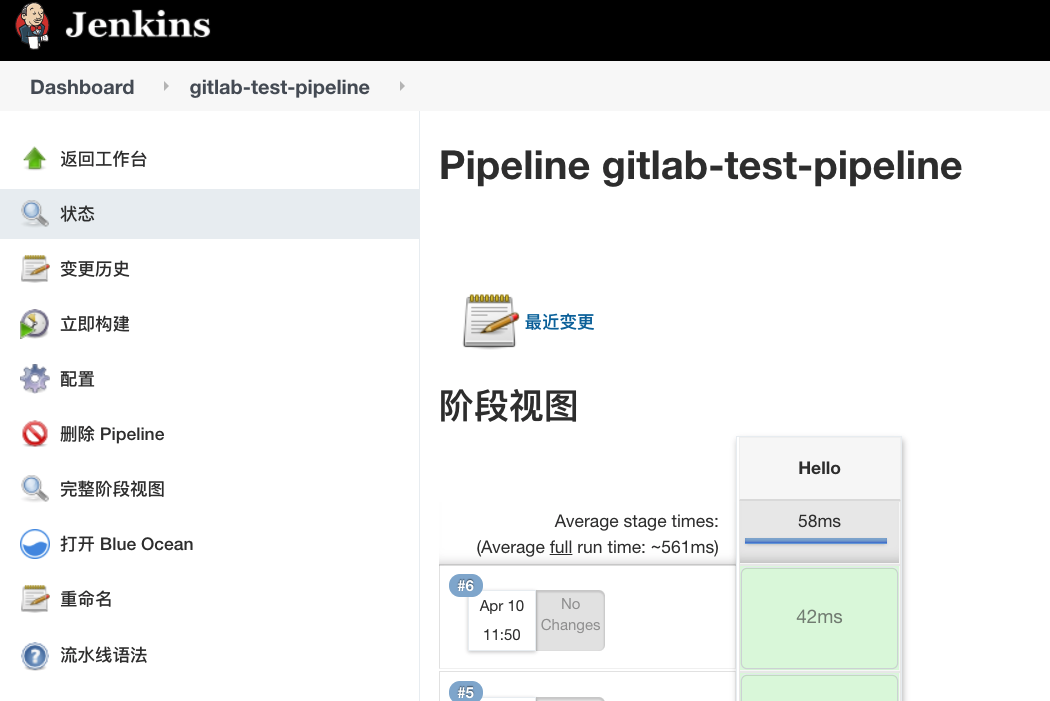This screenshot has height=701, width=1050.
Task: Click the blue progress bar under 58ms
Action: tap(816, 540)
